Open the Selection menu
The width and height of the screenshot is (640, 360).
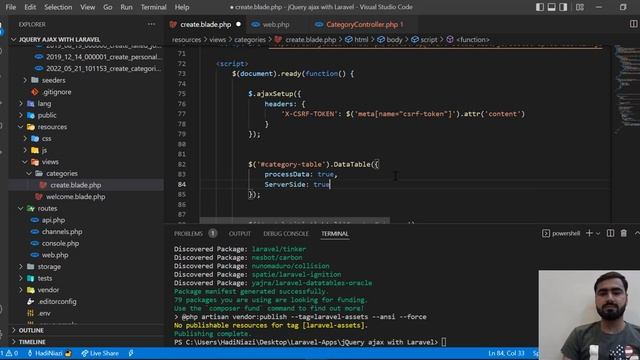click(58, 7)
